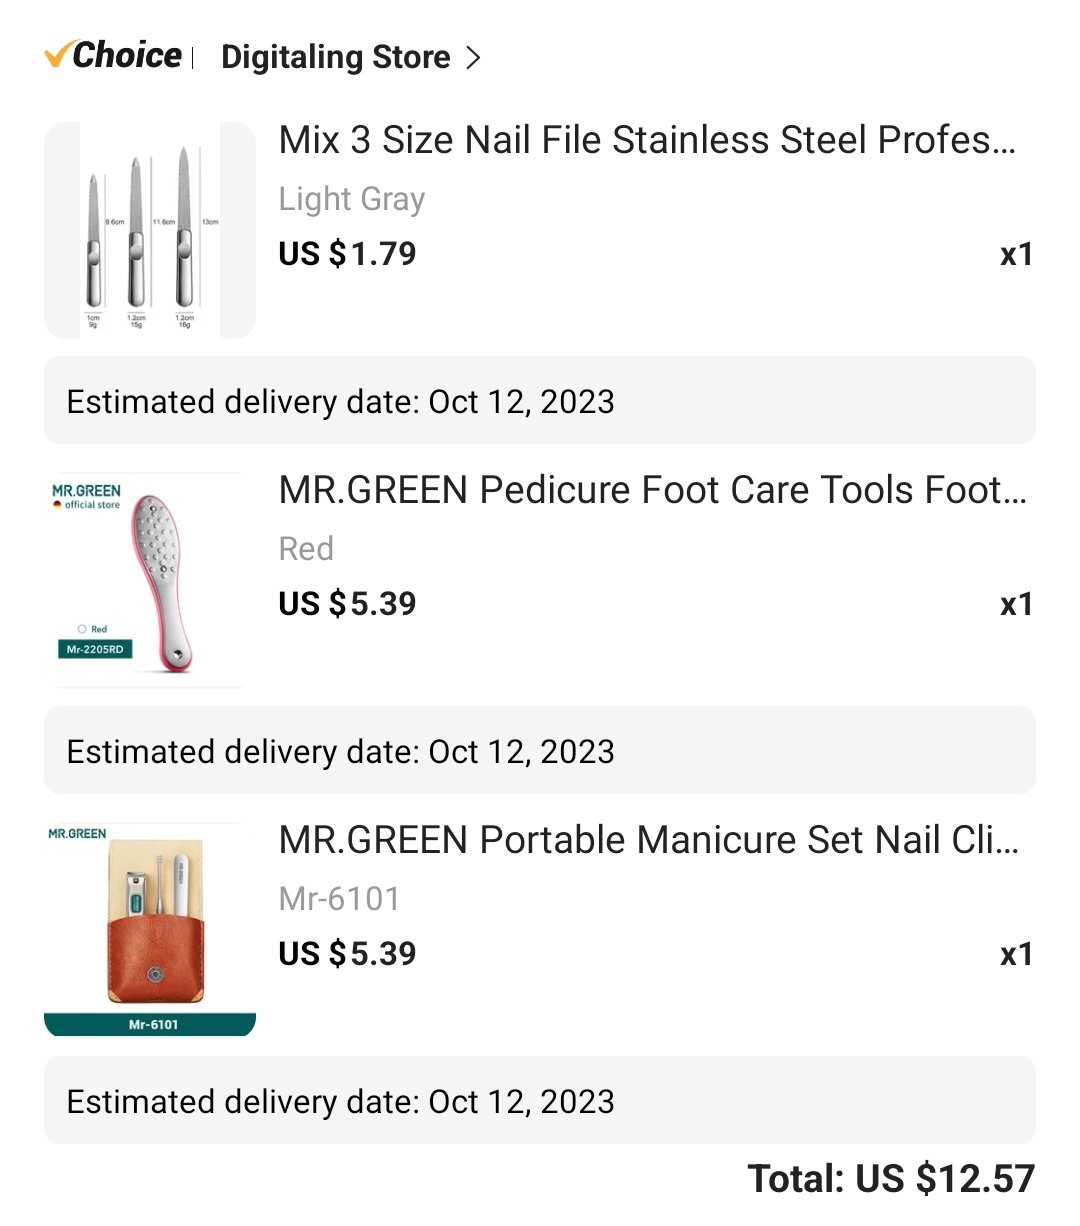Click the pedicure foot file's US $5.39 price
1080x1226 pixels.
[347, 604]
